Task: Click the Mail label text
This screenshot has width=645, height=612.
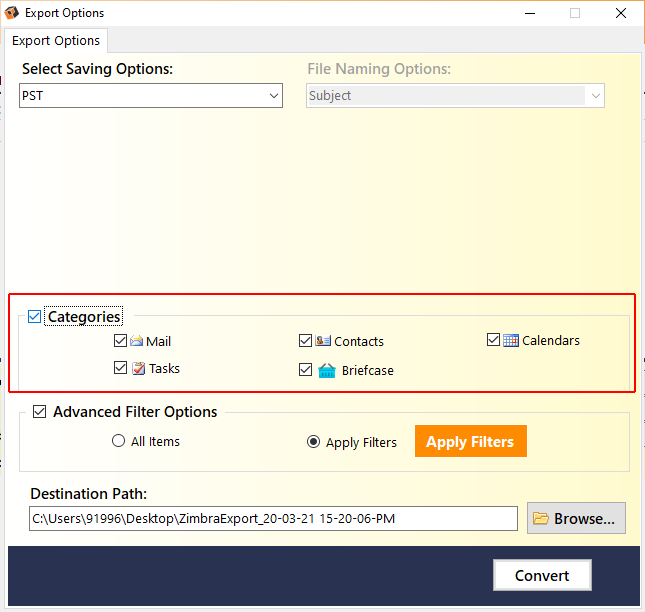Action: (x=158, y=341)
